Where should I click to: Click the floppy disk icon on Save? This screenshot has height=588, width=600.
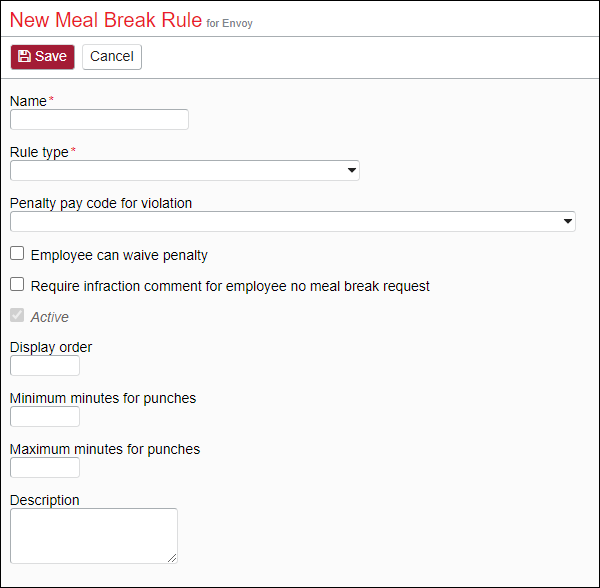tap(24, 57)
